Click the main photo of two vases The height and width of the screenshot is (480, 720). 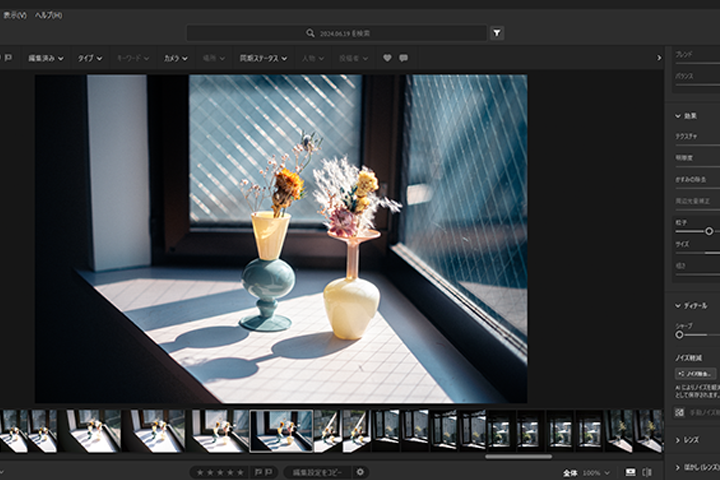click(x=281, y=239)
